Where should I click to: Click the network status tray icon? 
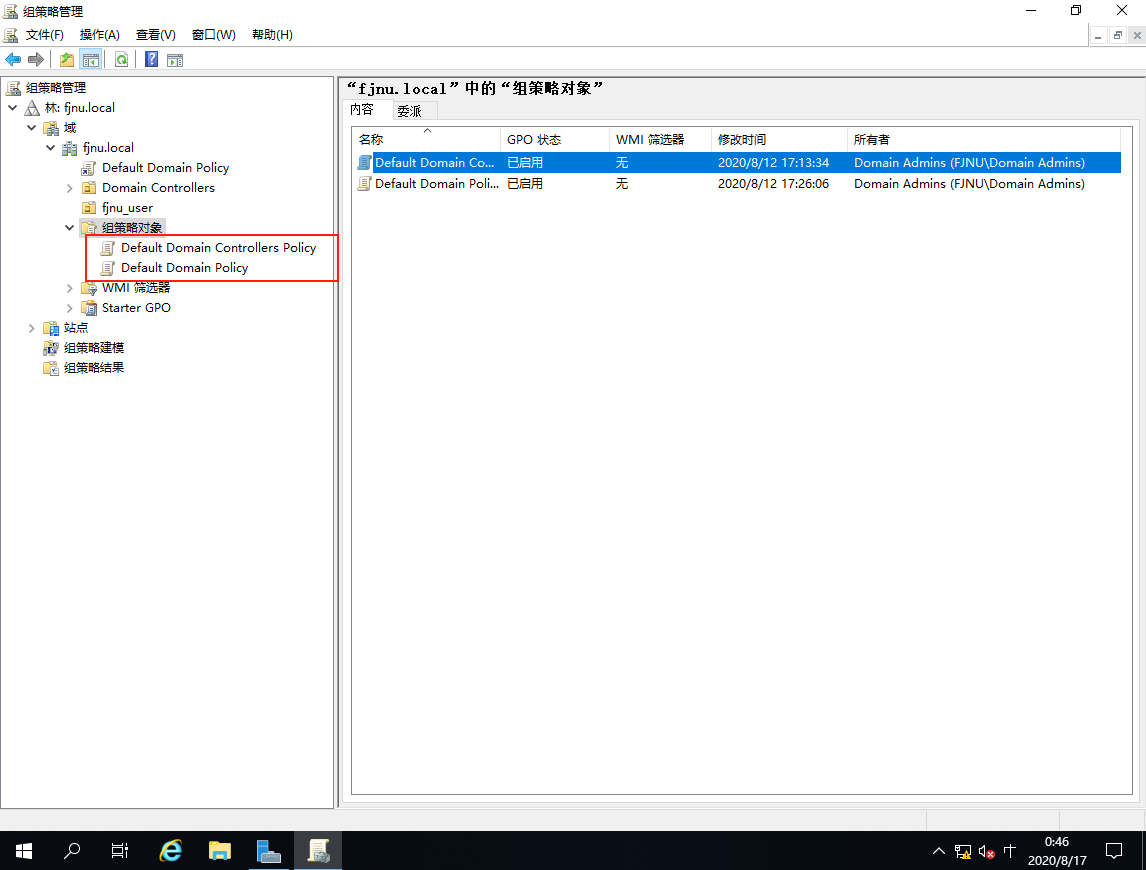point(963,851)
